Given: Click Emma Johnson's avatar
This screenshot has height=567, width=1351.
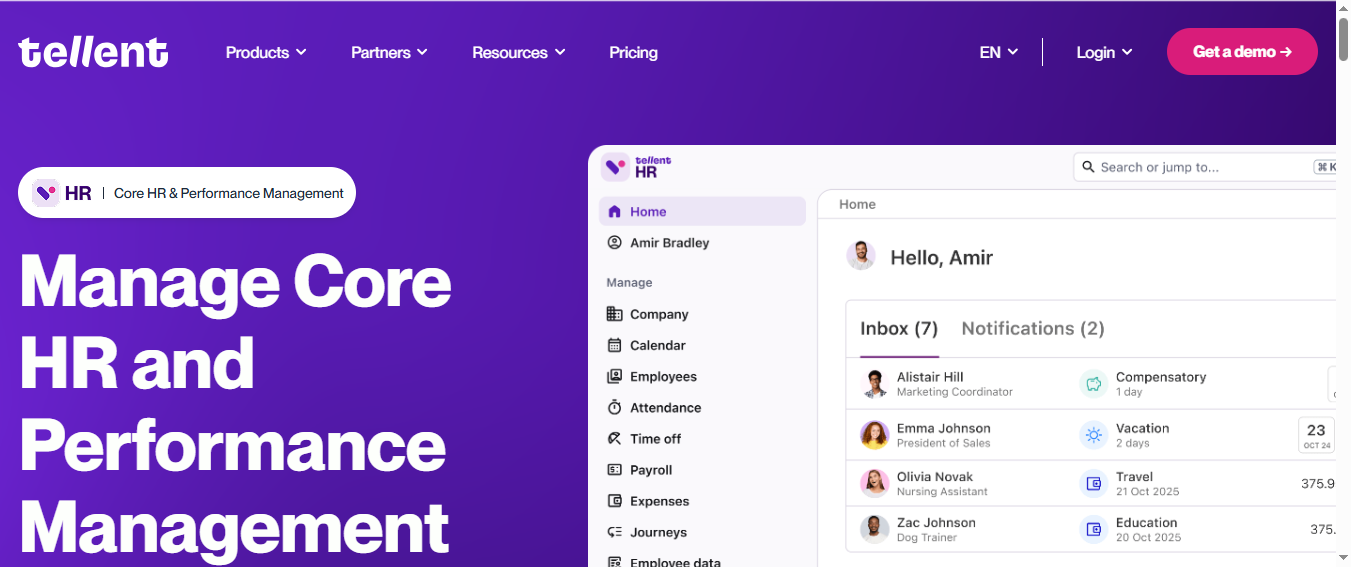Looking at the screenshot, I should tap(875, 435).
